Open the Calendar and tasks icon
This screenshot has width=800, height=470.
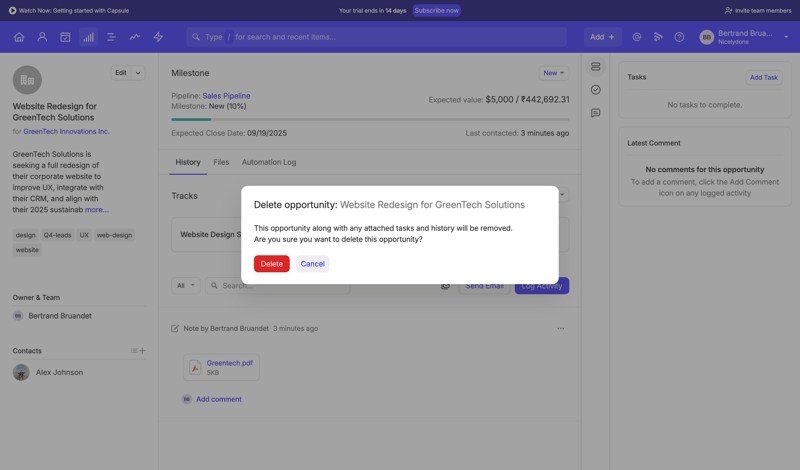pyautogui.click(x=65, y=37)
